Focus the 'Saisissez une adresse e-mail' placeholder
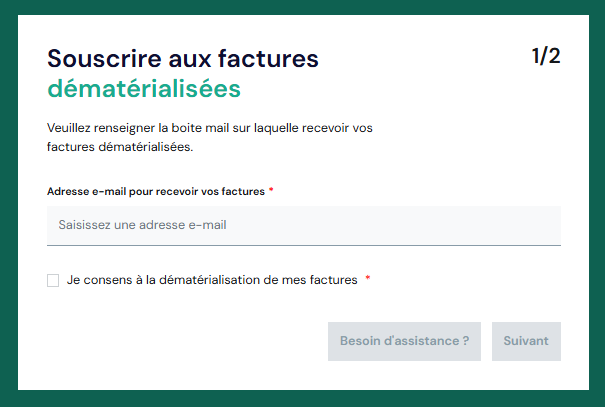The height and width of the screenshot is (407, 605). [142, 225]
